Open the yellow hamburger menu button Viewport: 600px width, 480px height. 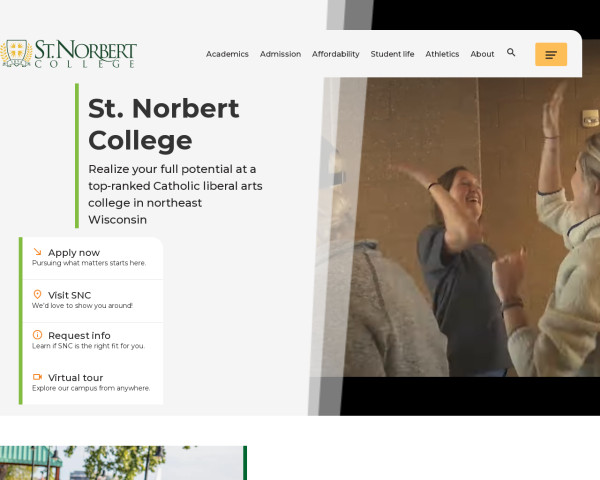pyautogui.click(x=551, y=55)
